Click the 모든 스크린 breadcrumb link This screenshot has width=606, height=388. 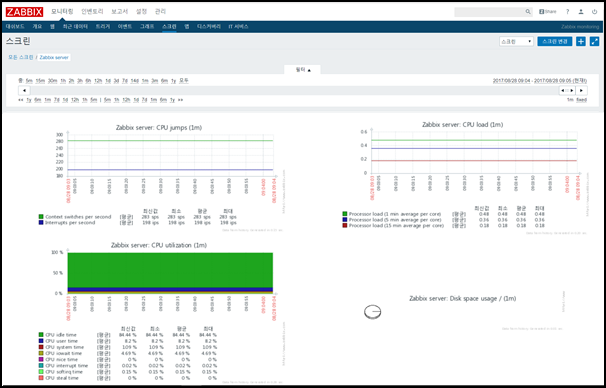pyautogui.click(x=21, y=57)
